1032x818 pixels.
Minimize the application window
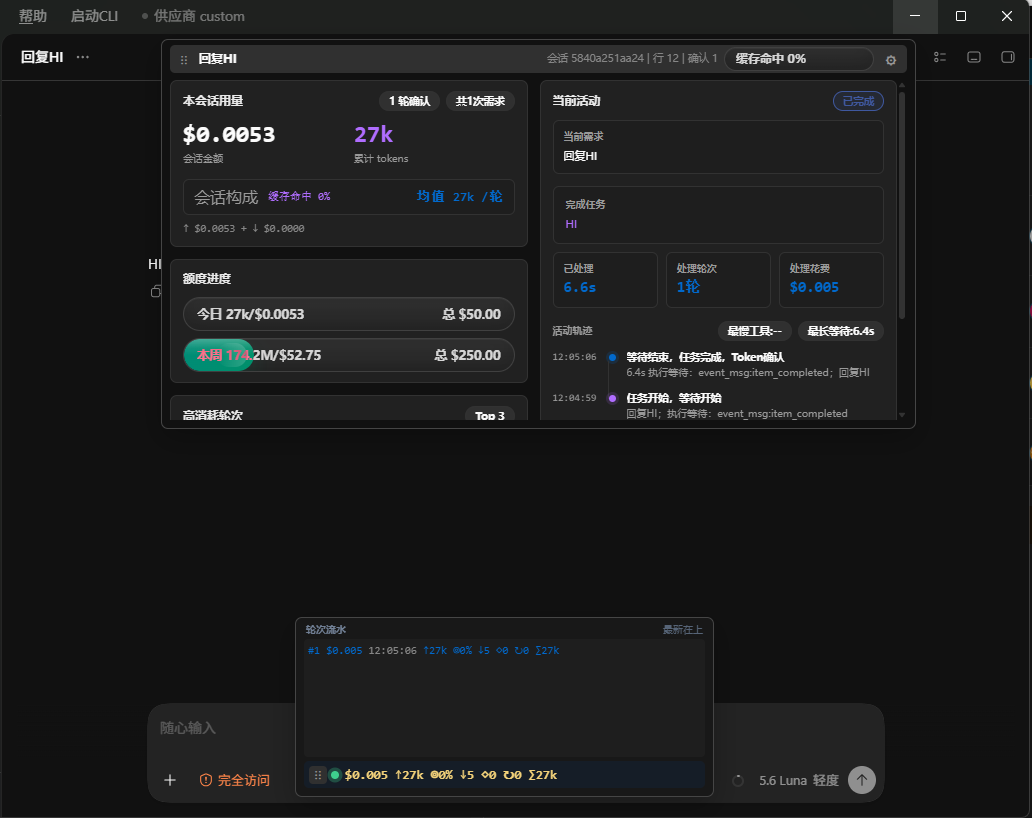[x=915, y=16]
